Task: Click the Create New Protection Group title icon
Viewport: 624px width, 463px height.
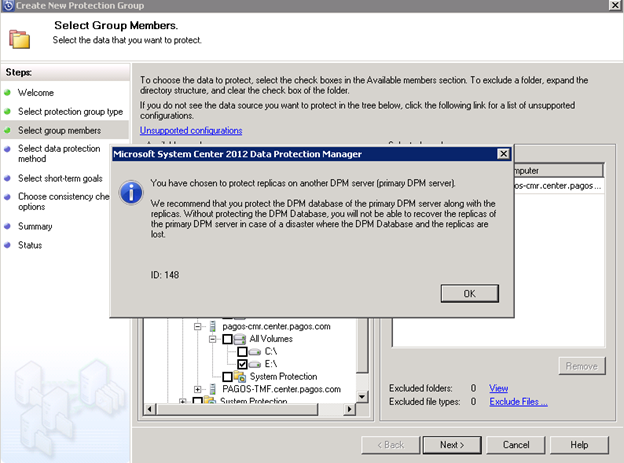Action: point(8,6)
